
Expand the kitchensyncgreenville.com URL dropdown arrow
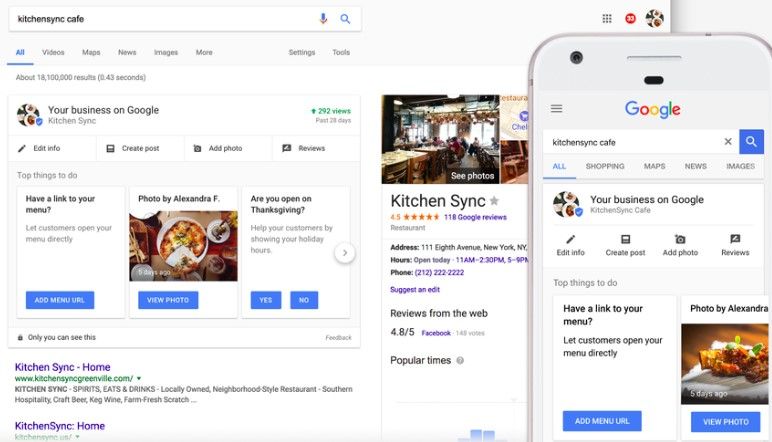coord(139,379)
